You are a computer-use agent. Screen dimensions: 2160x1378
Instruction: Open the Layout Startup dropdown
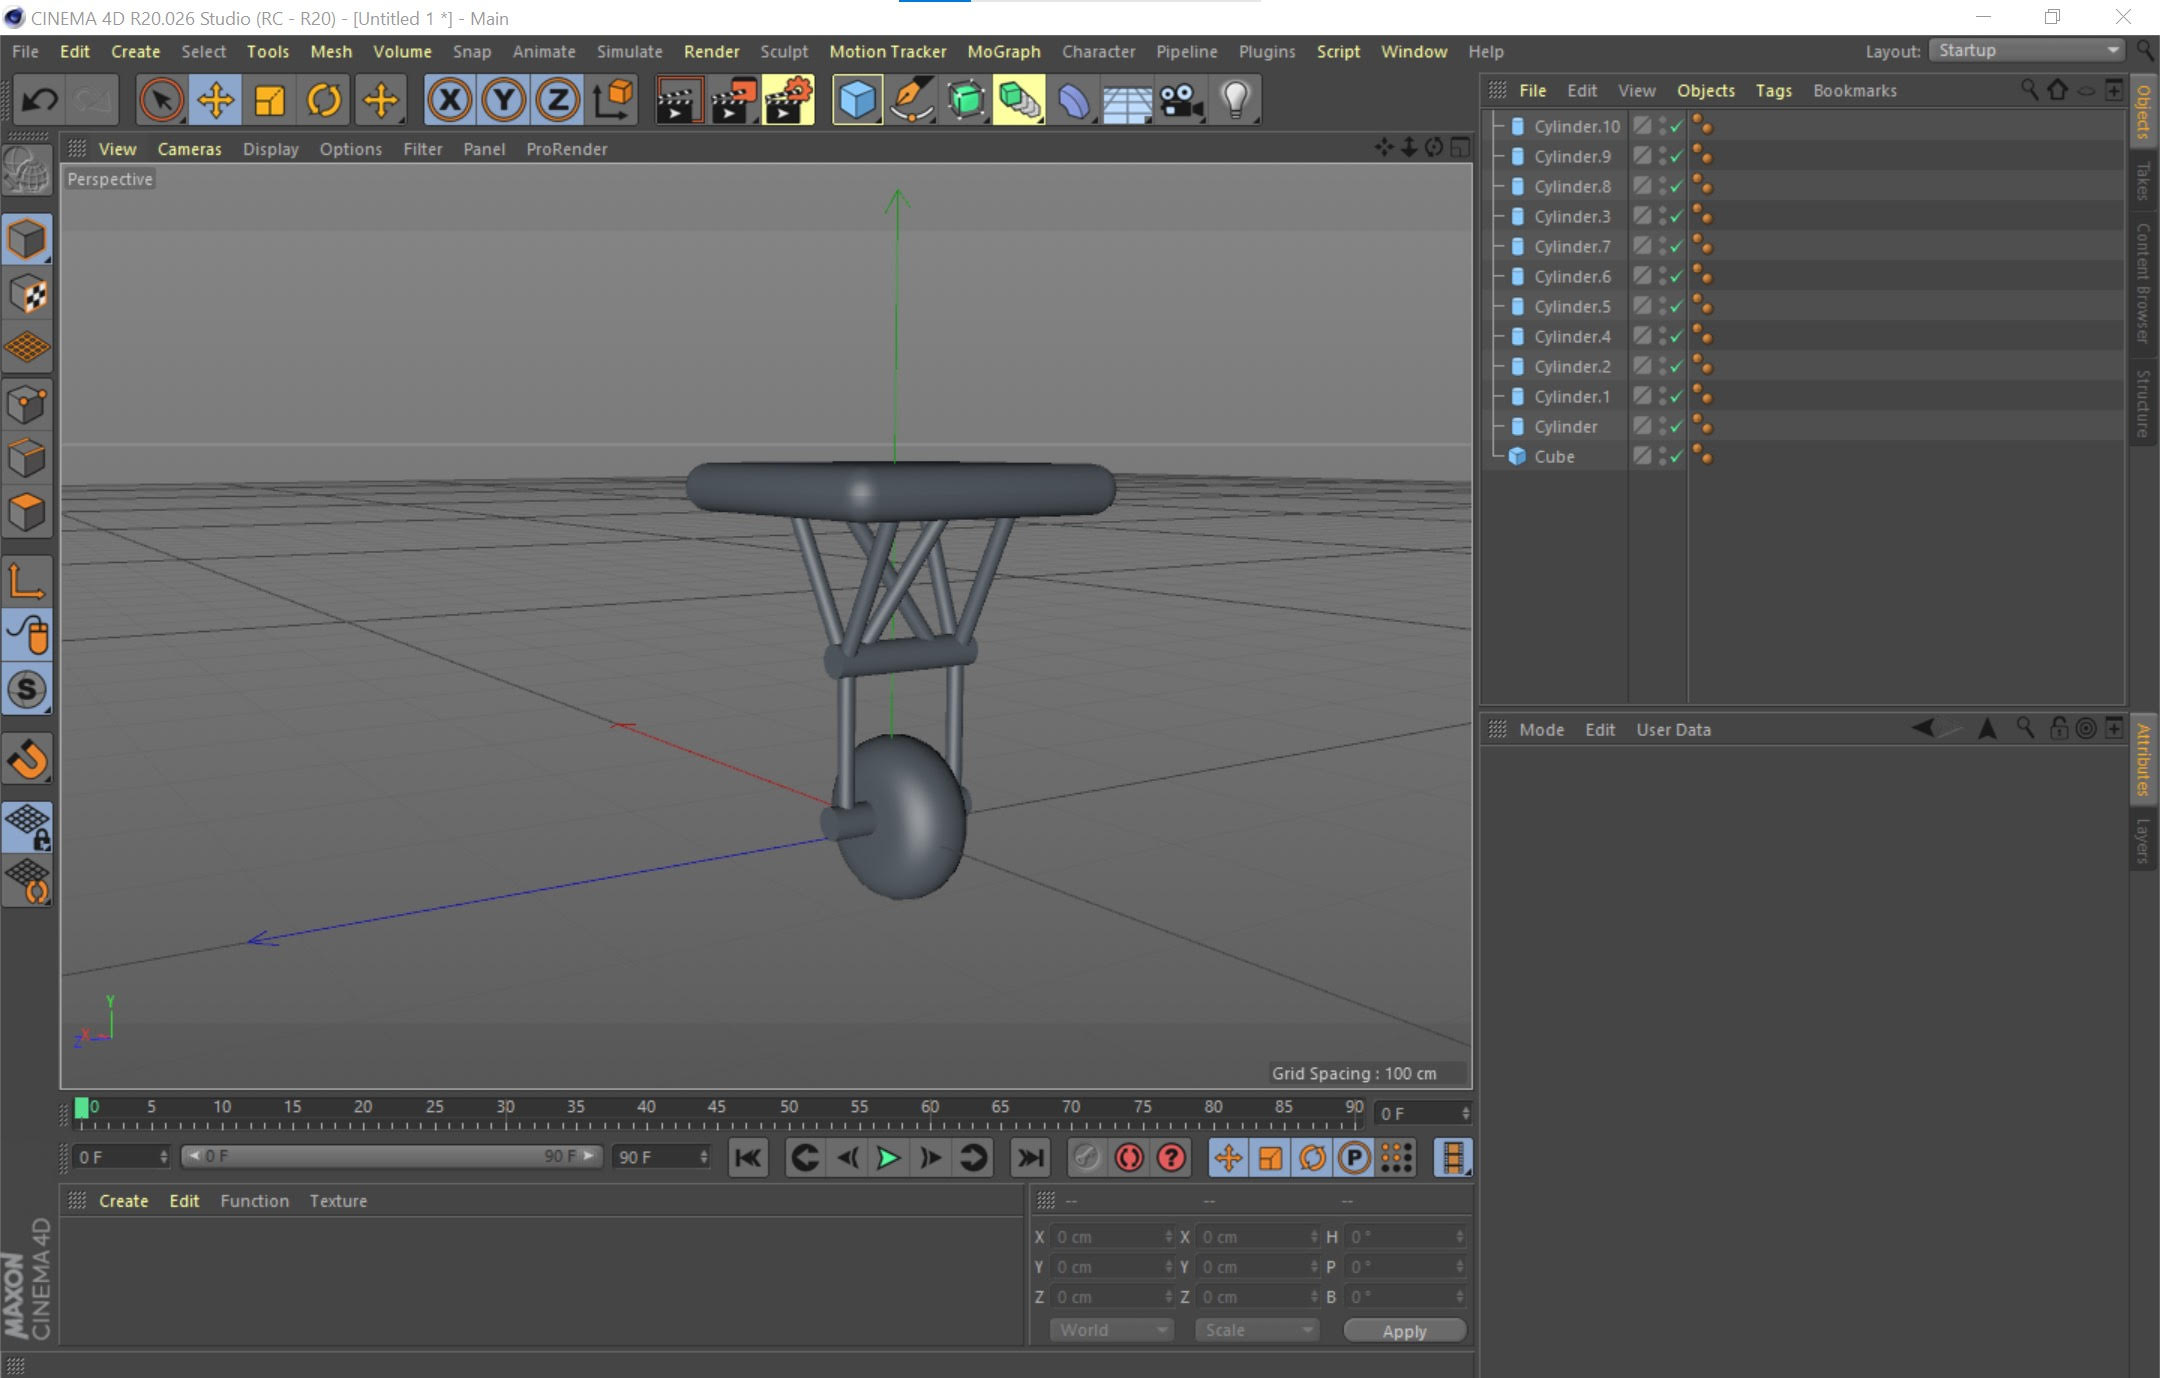pyautogui.click(x=2028, y=51)
